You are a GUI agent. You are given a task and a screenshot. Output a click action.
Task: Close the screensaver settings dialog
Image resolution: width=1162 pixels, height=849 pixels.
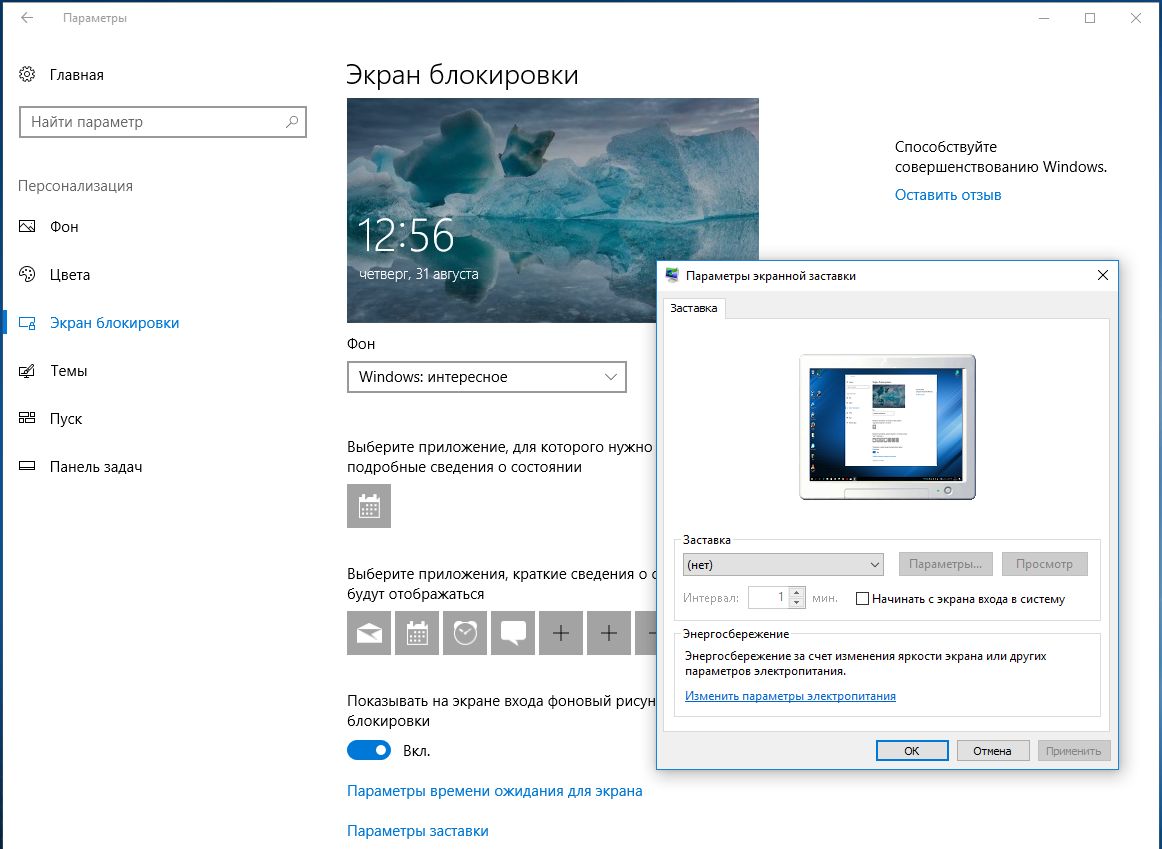[x=1103, y=275]
